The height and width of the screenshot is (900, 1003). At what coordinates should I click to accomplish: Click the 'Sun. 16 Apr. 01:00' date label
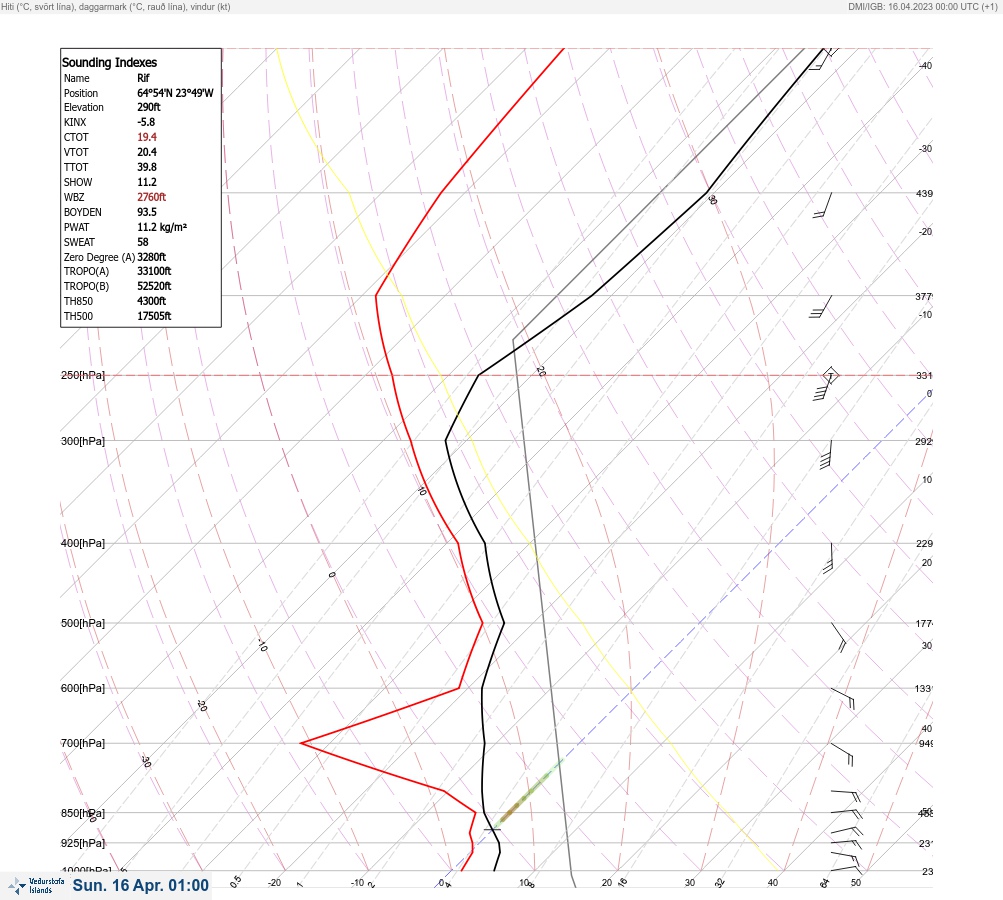141,885
